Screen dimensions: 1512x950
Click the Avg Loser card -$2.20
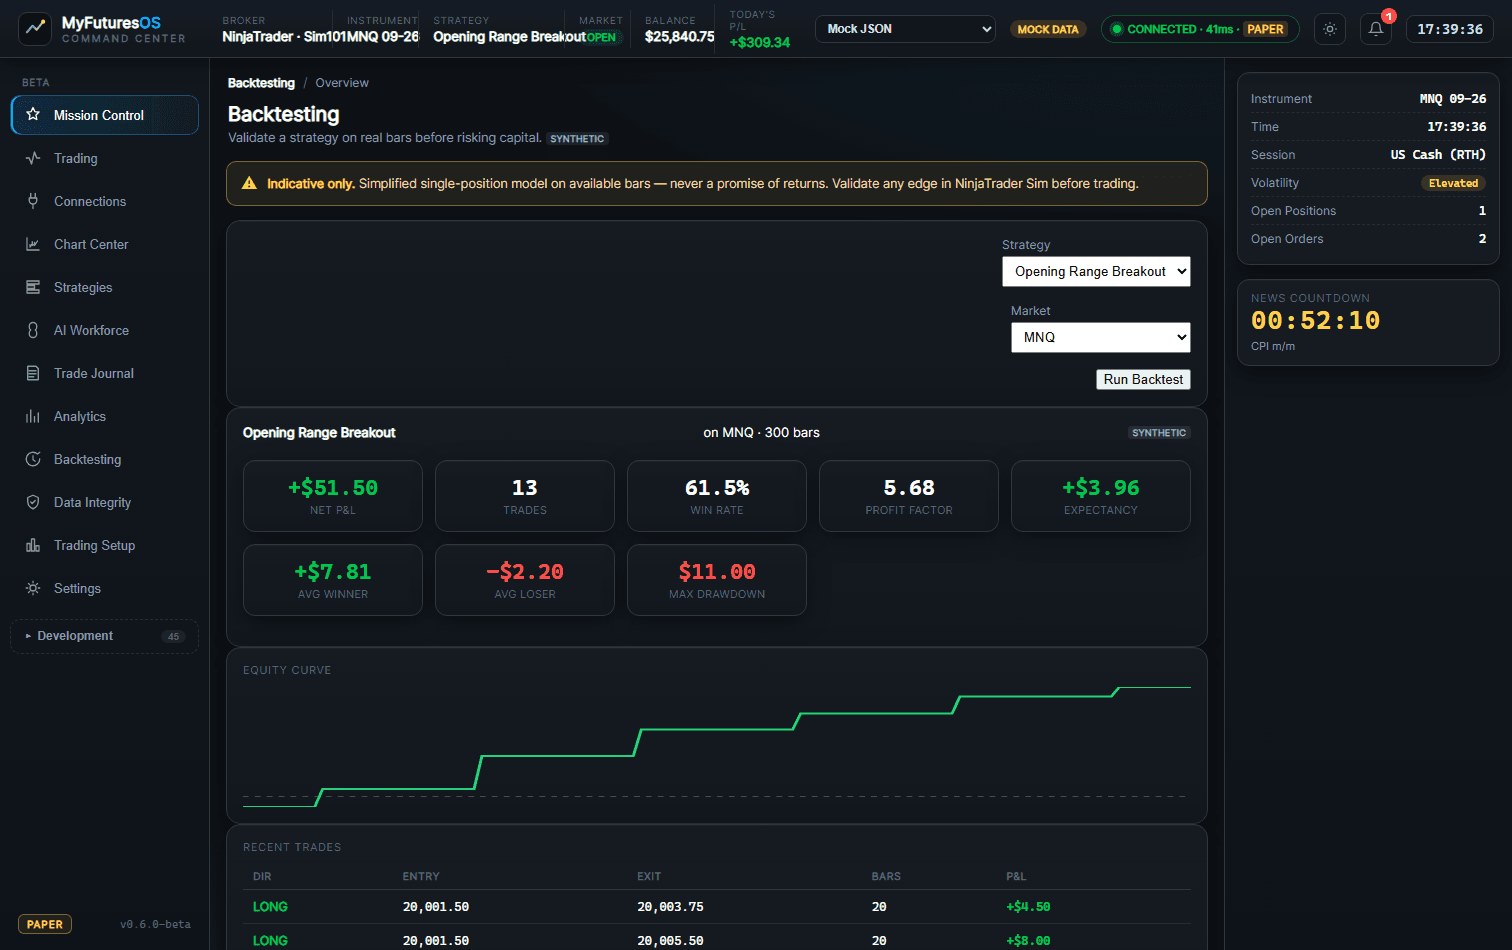tap(525, 580)
